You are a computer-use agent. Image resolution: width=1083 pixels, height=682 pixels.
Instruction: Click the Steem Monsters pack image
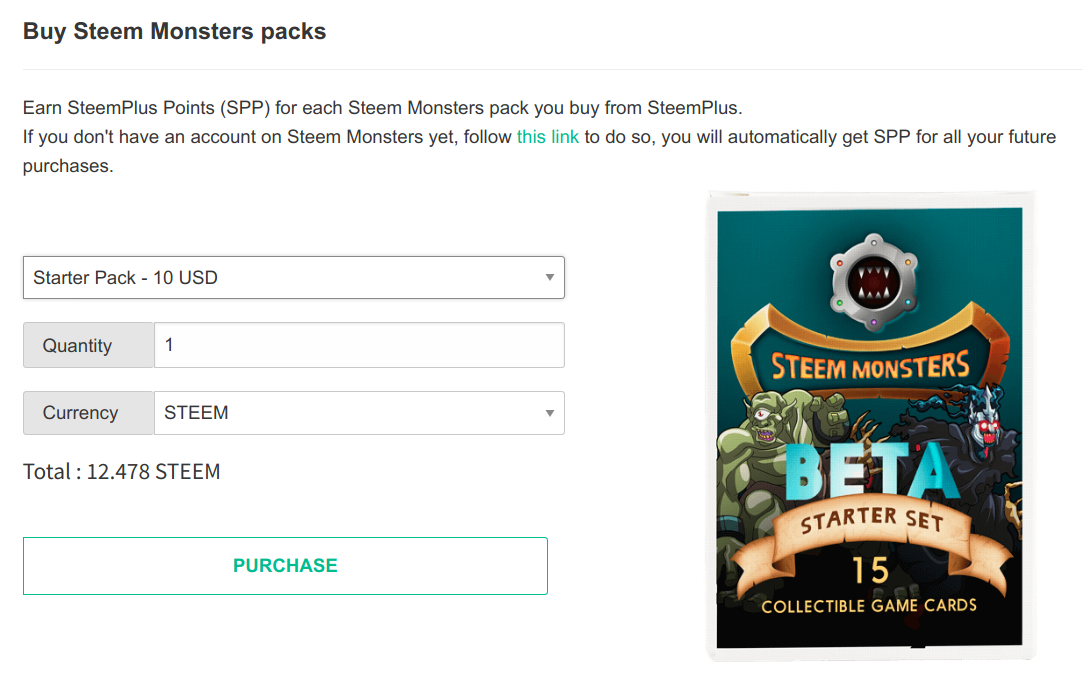[x=870, y=426]
